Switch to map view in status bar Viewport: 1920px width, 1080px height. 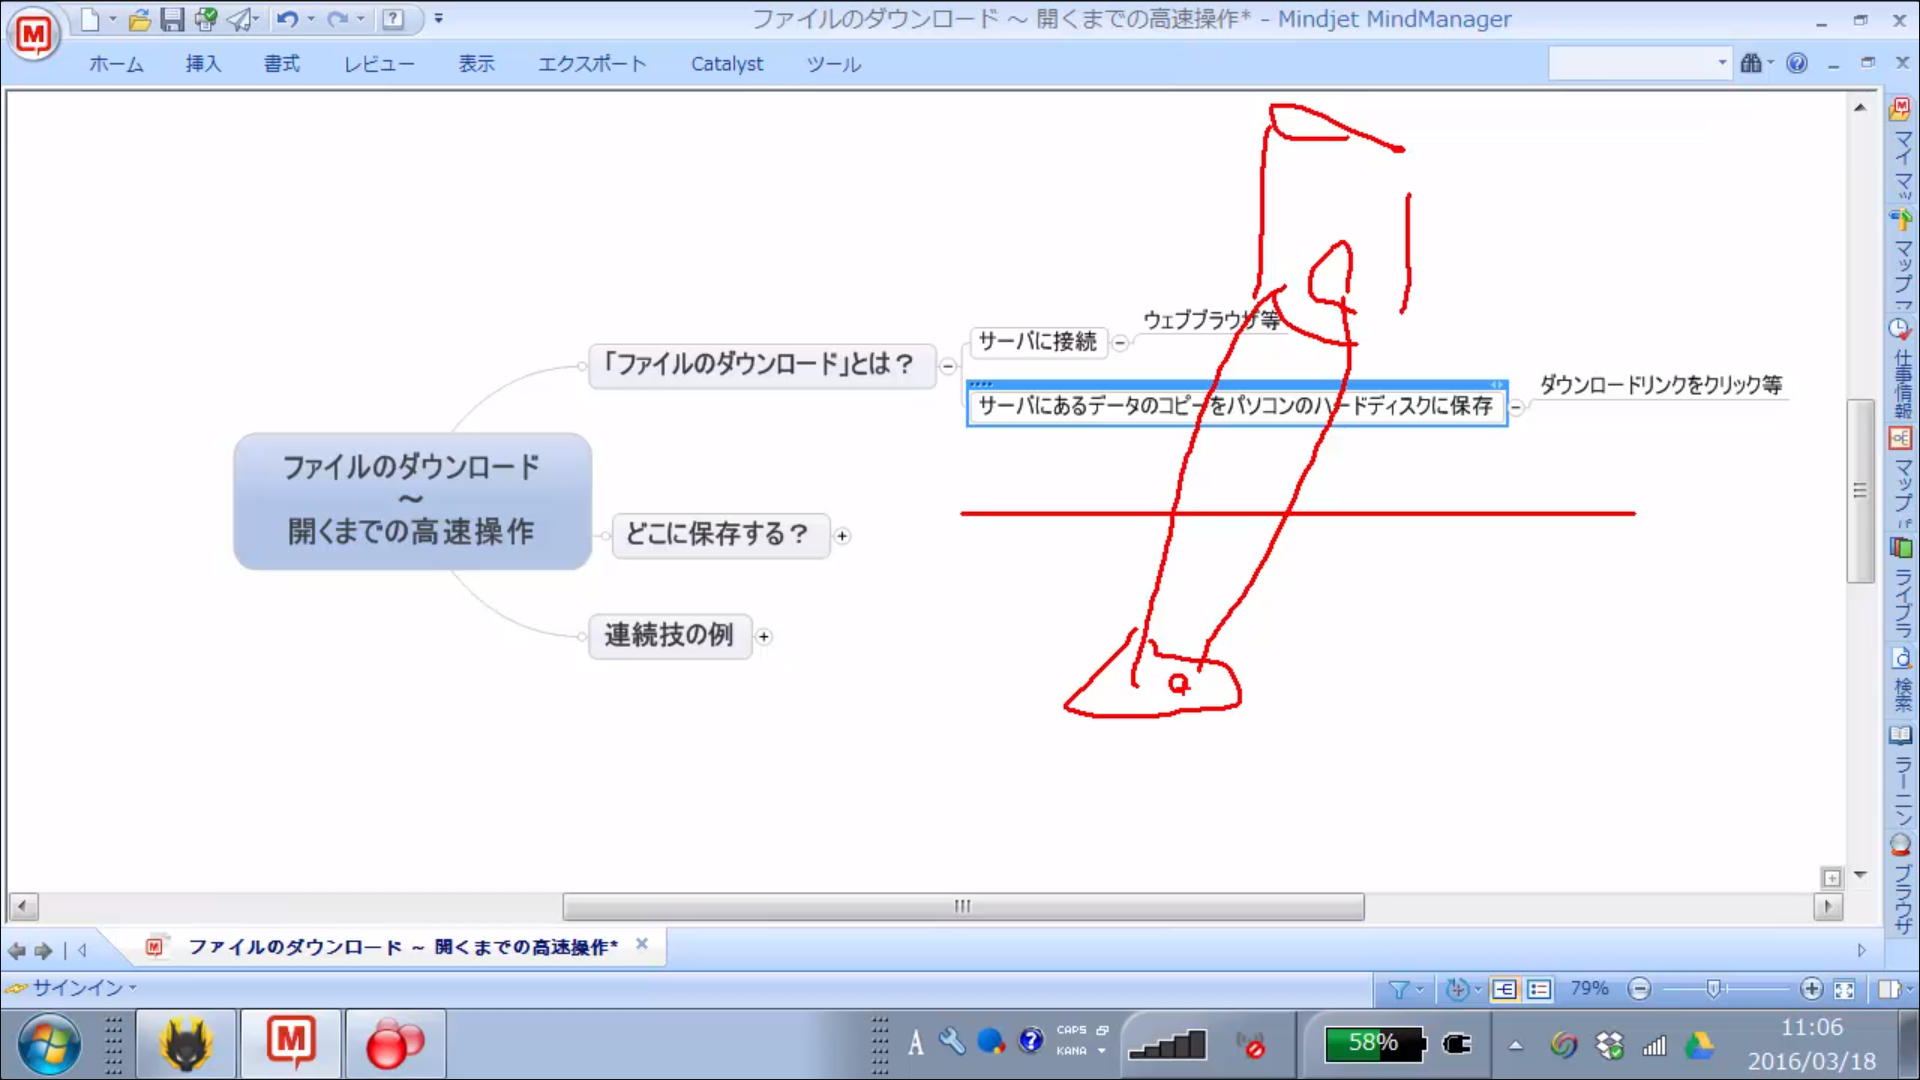(1504, 989)
